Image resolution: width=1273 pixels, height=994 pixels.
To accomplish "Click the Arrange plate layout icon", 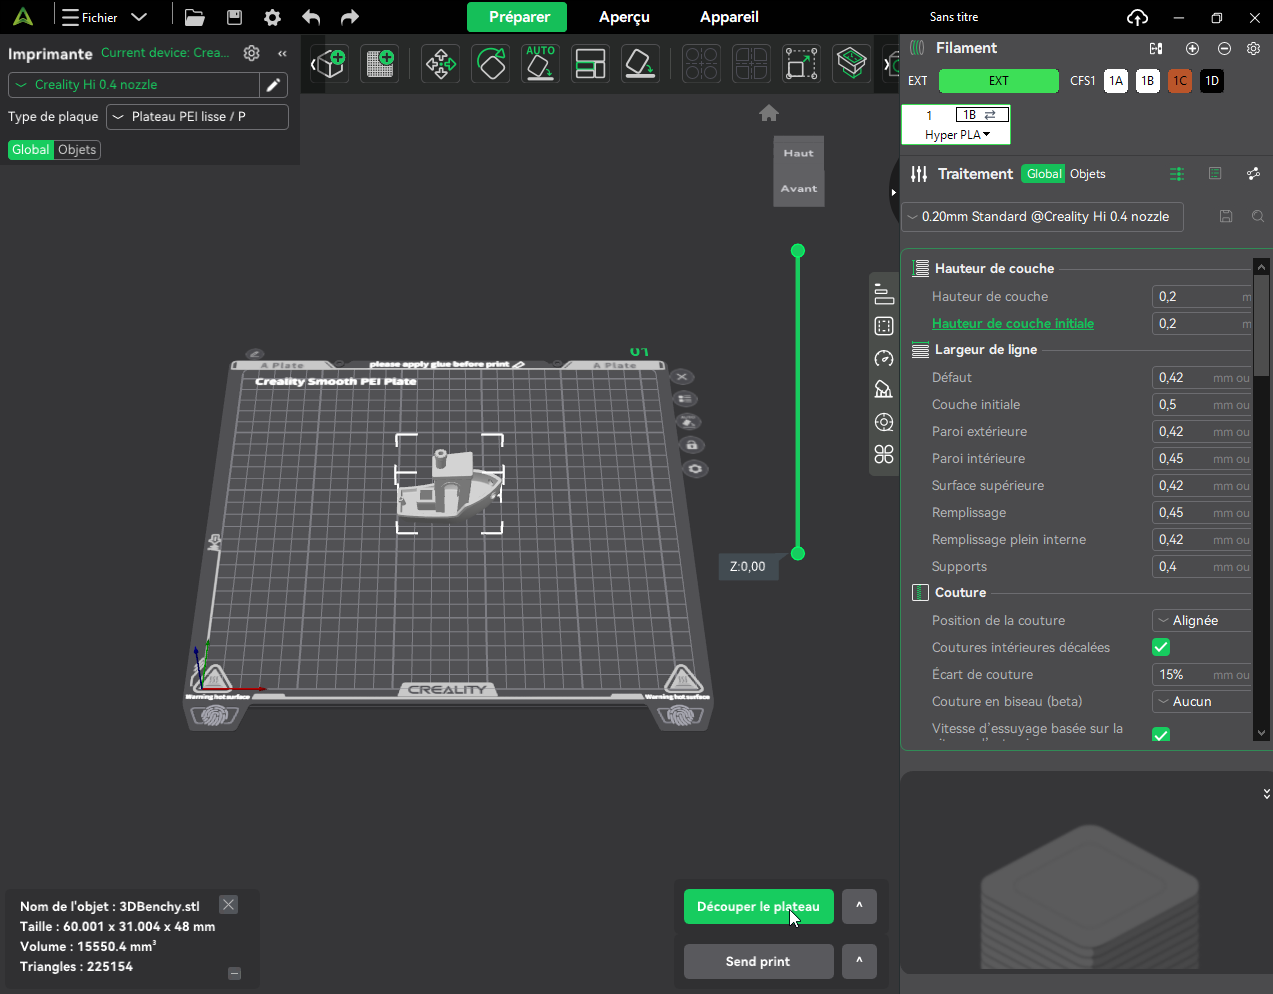I will point(590,64).
